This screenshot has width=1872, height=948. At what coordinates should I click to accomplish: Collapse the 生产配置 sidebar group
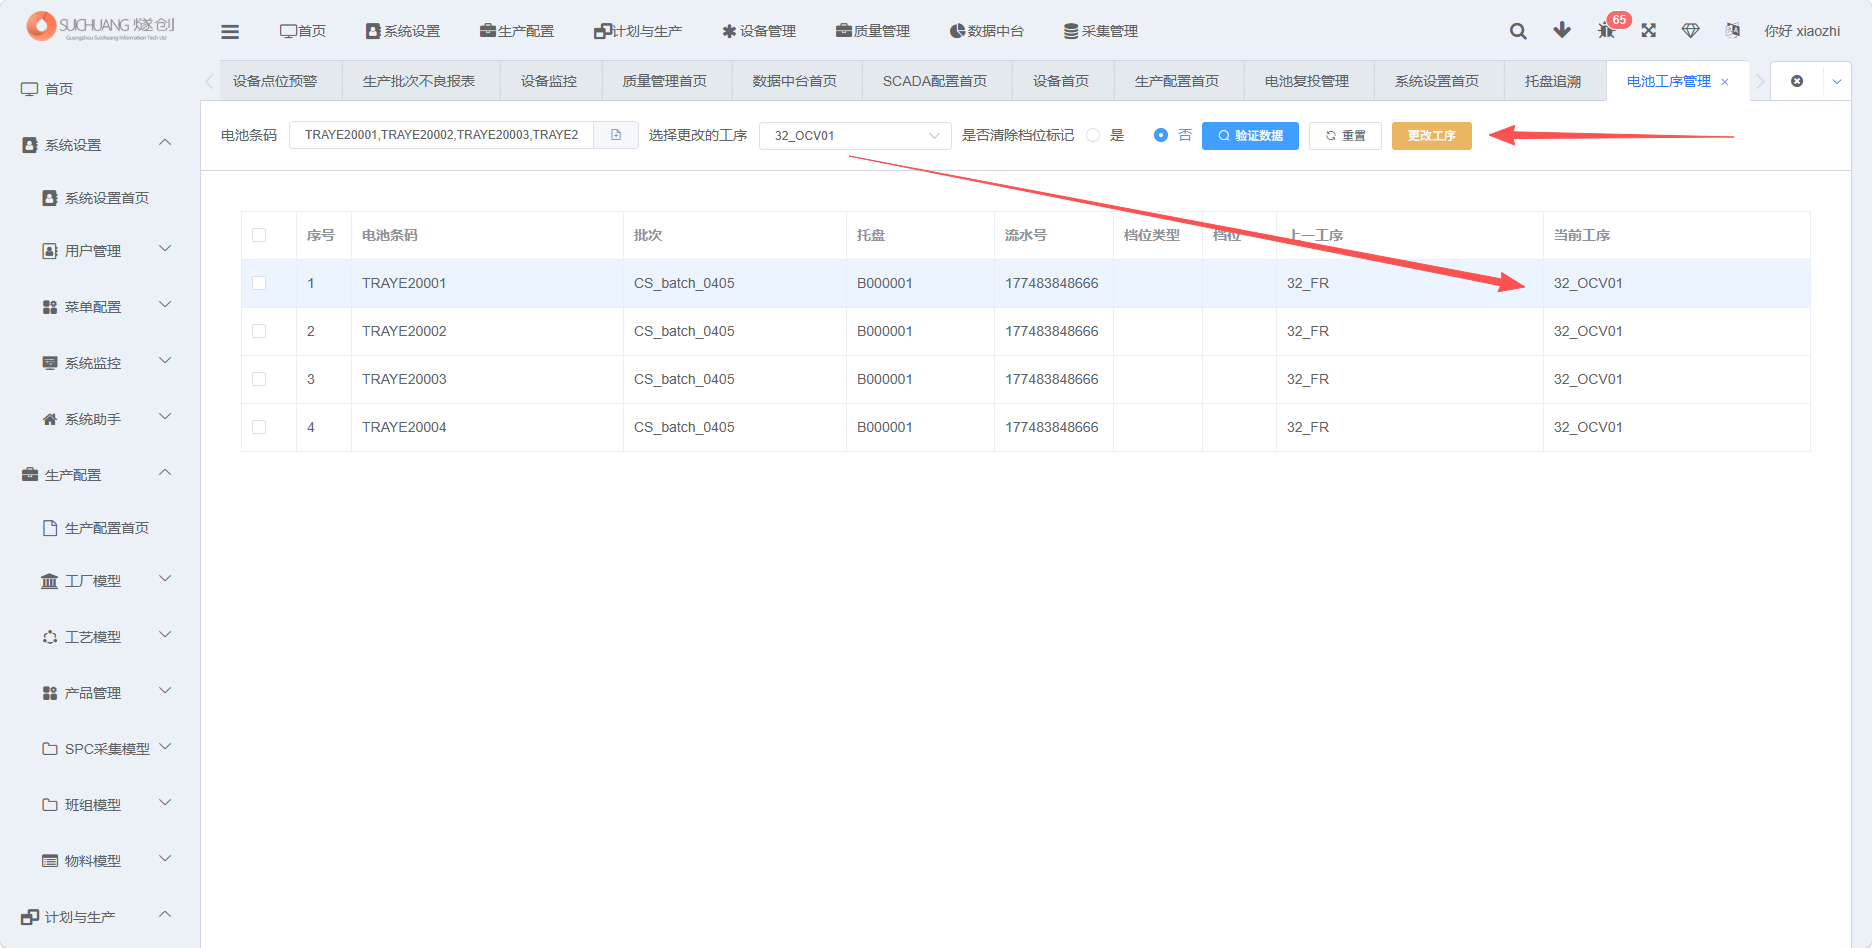click(x=165, y=473)
